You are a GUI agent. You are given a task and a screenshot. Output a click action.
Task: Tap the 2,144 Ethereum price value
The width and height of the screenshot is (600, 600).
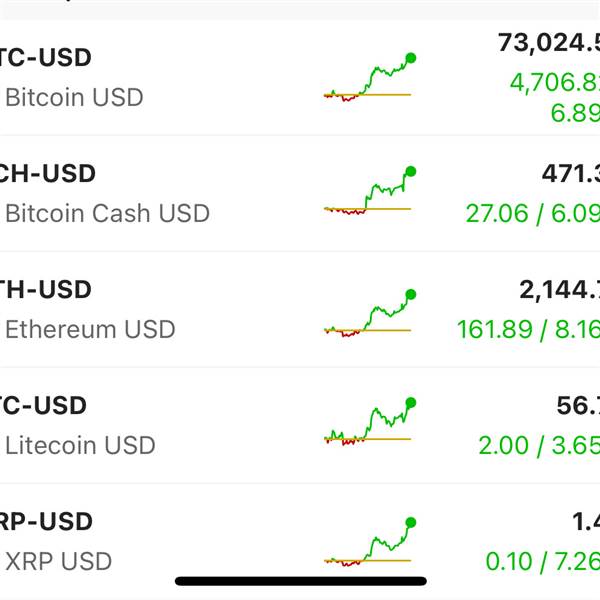pyautogui.click(x=558, y=290)
